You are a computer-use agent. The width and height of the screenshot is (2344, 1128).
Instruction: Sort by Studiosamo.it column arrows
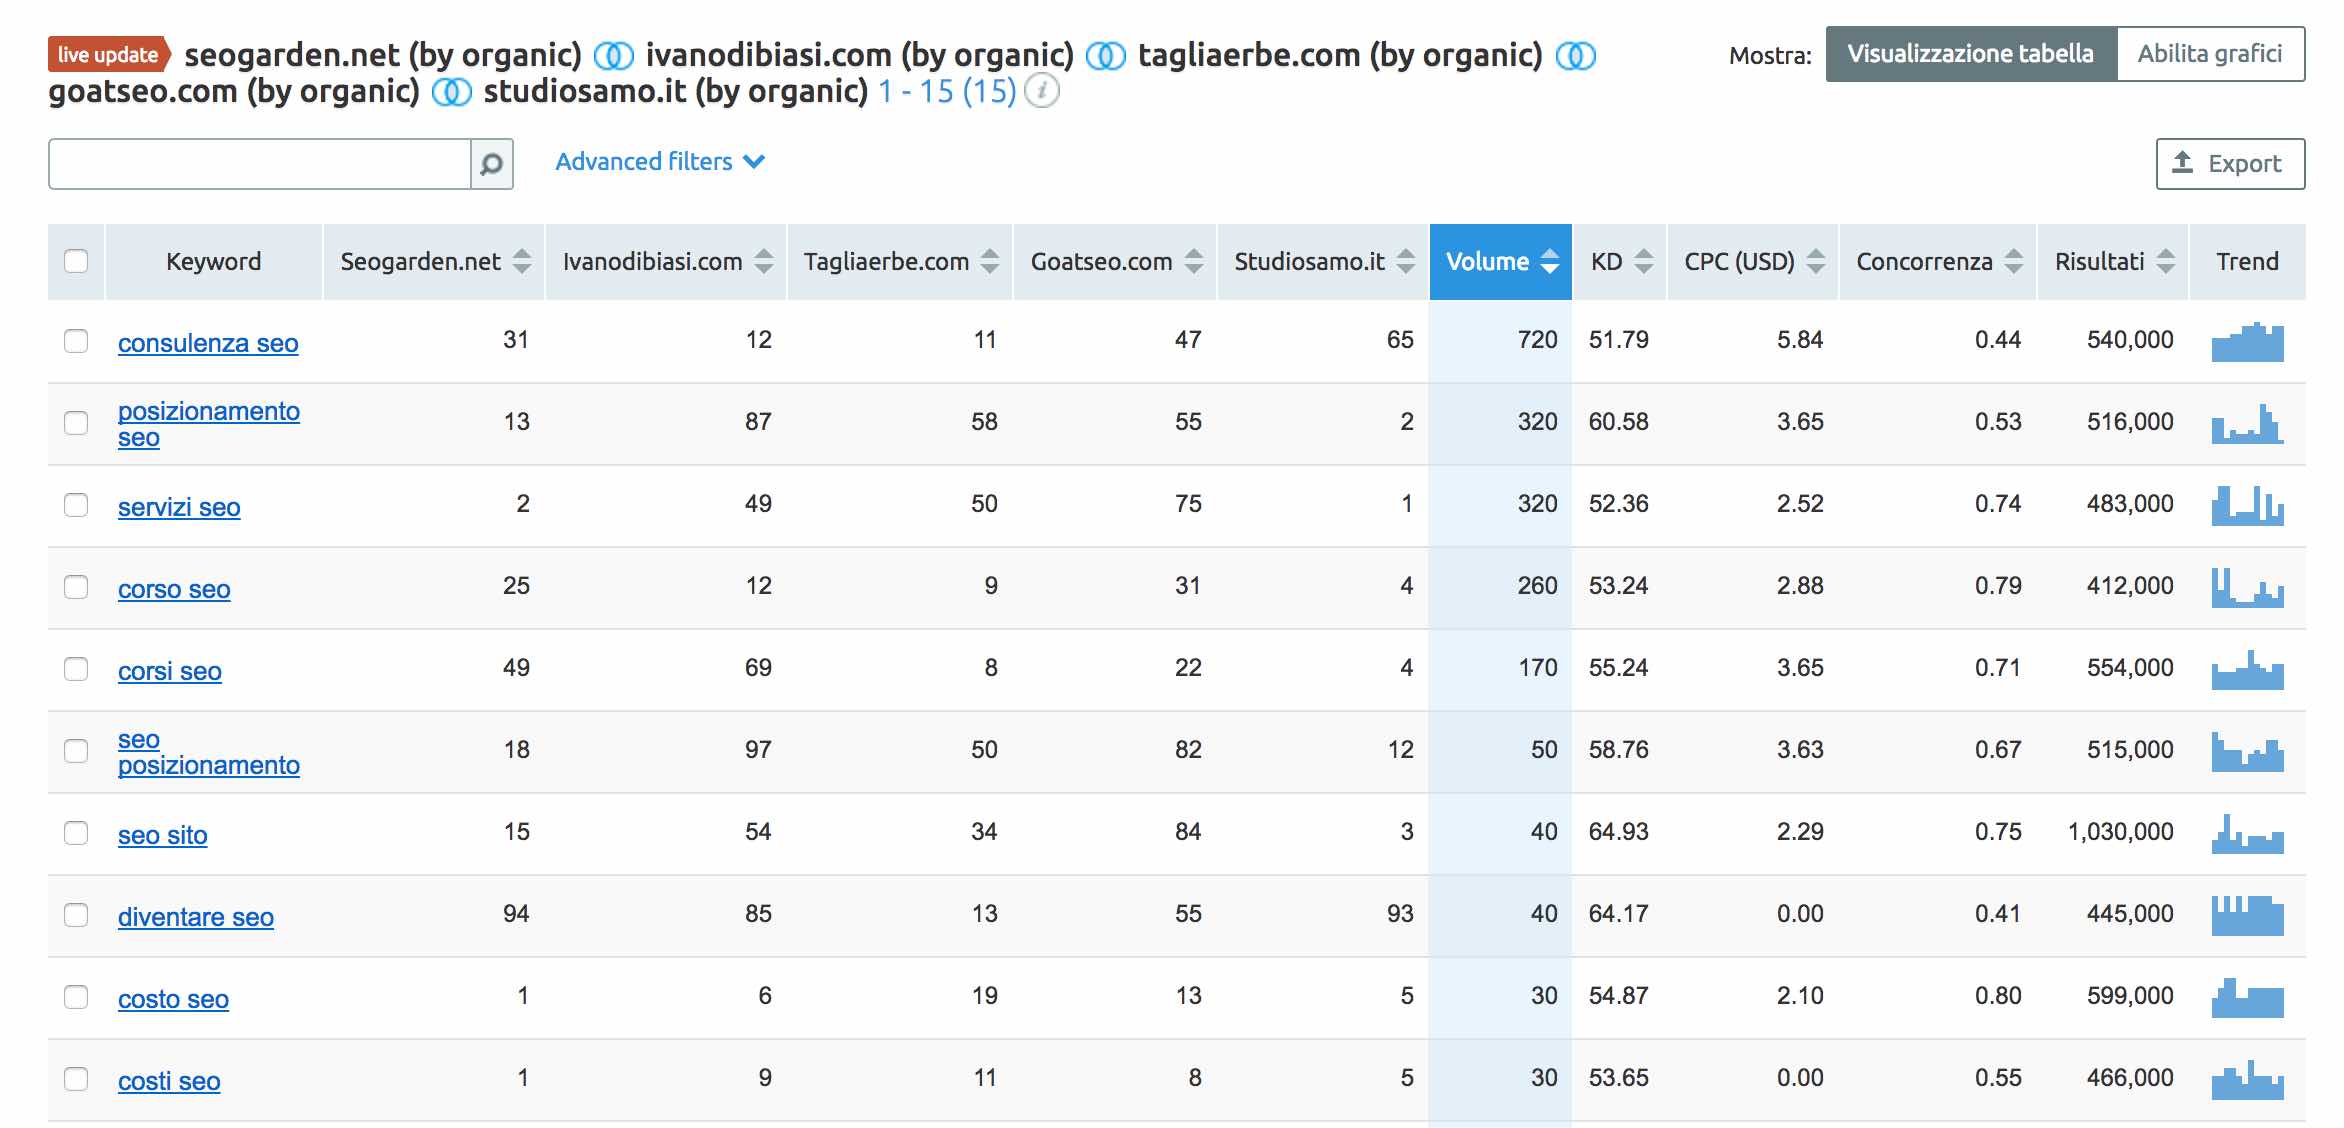pyautogui.click(x=1406, y=262)
